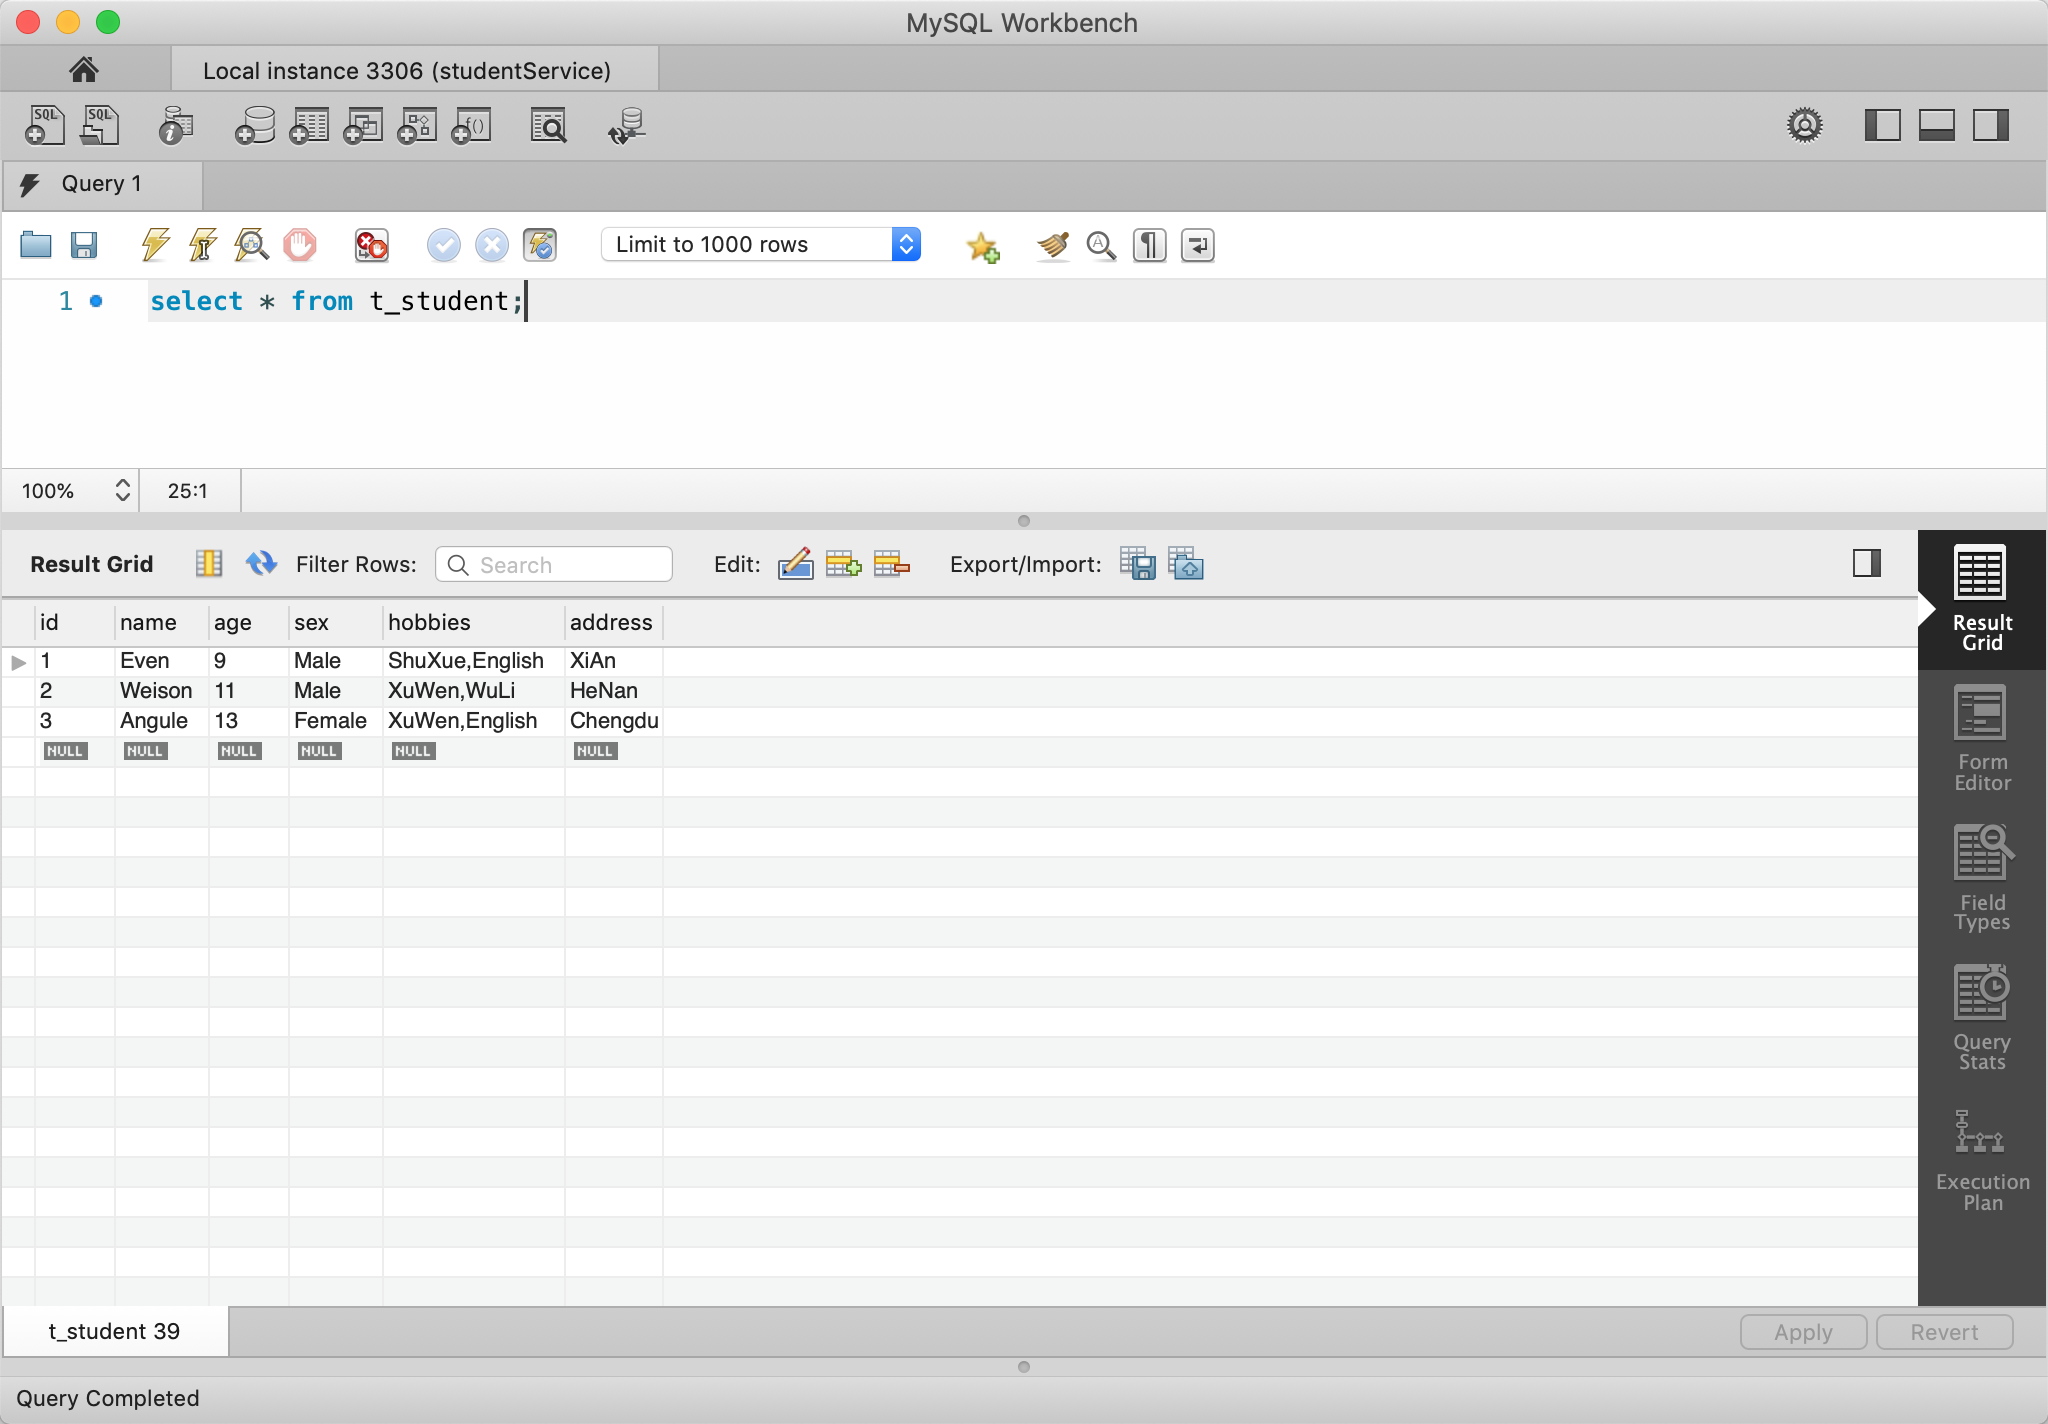
Task: Toggle the left sidebar panel
Action: coord(1883,125)
